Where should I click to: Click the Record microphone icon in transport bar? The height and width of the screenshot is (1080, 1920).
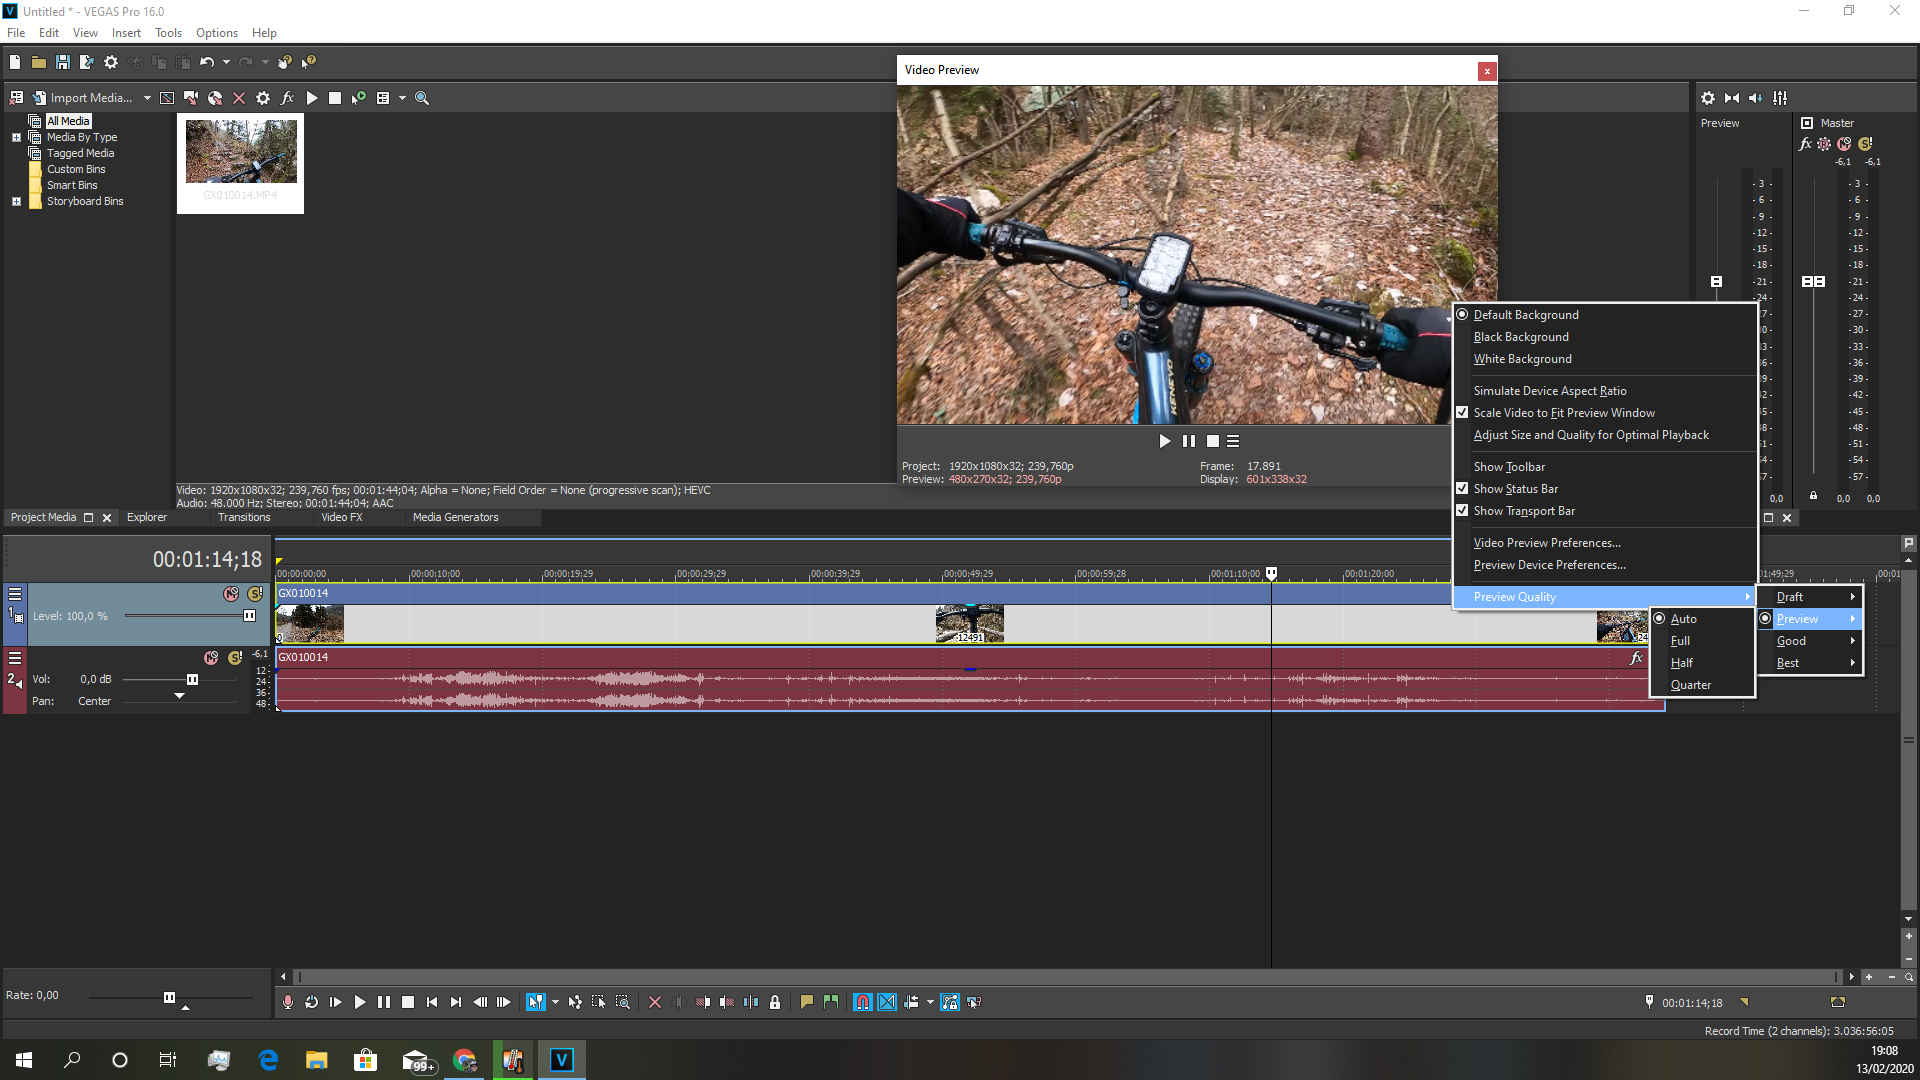(288, 1002)
